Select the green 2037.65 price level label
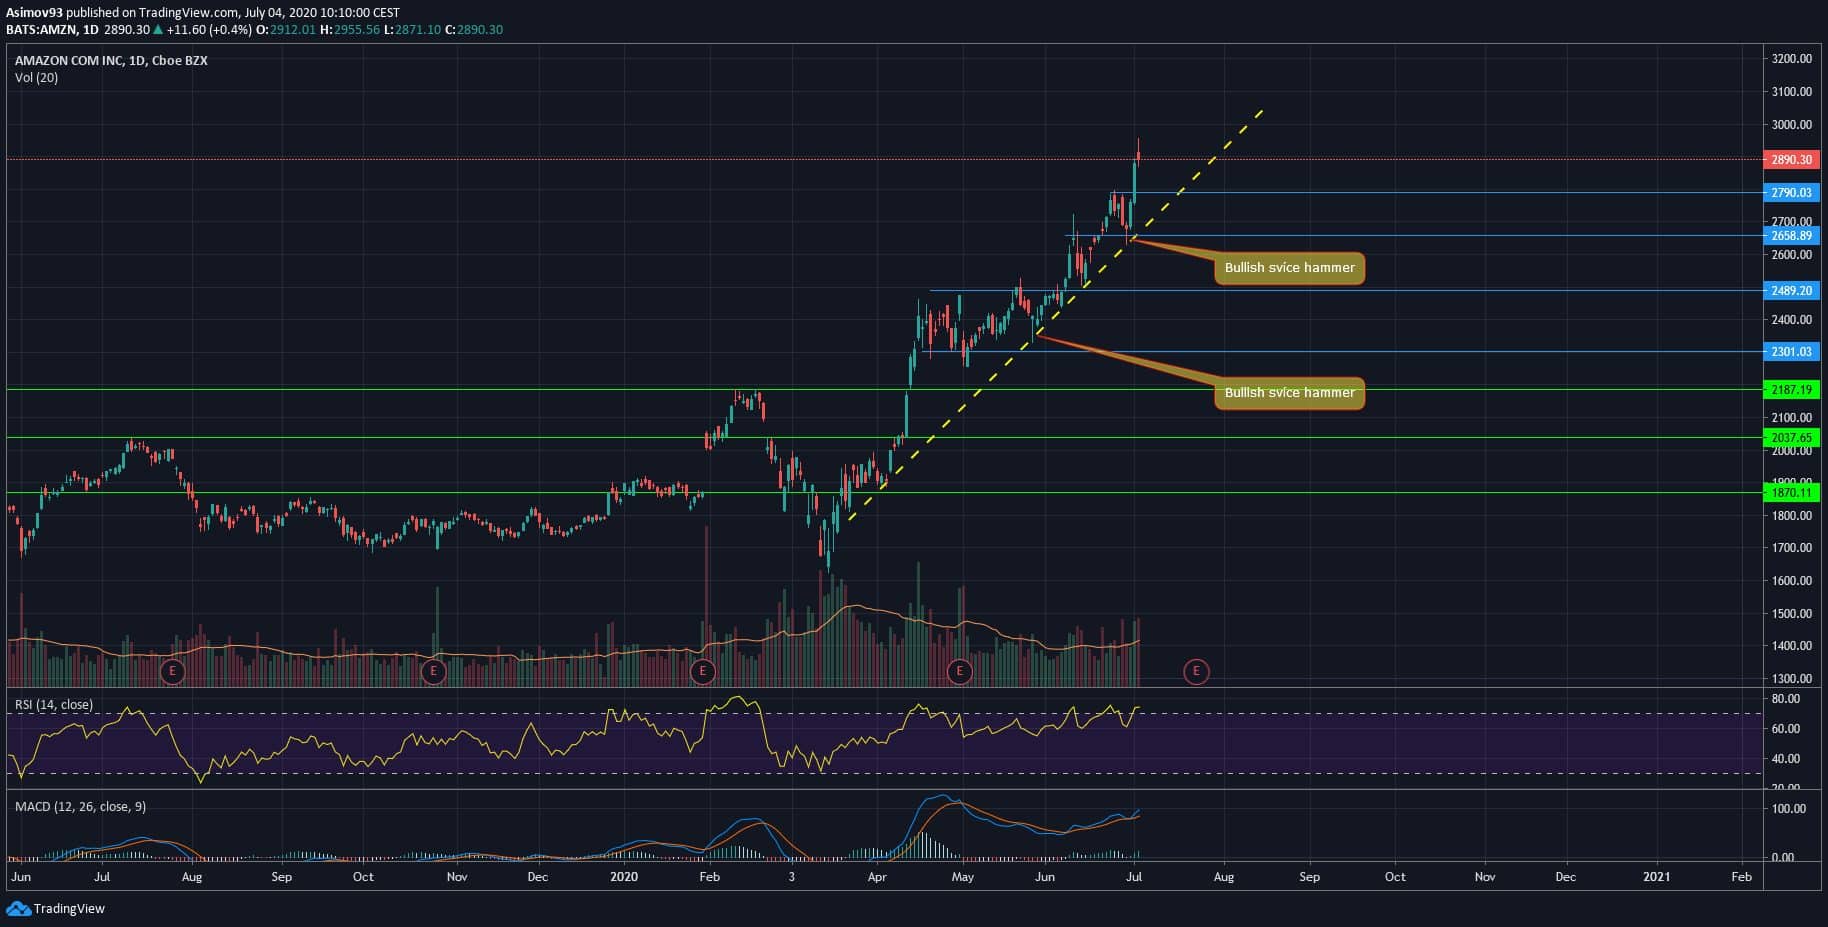This screenshot has width=1828, height=927. pyautogui.click(x=1791, y=438)
